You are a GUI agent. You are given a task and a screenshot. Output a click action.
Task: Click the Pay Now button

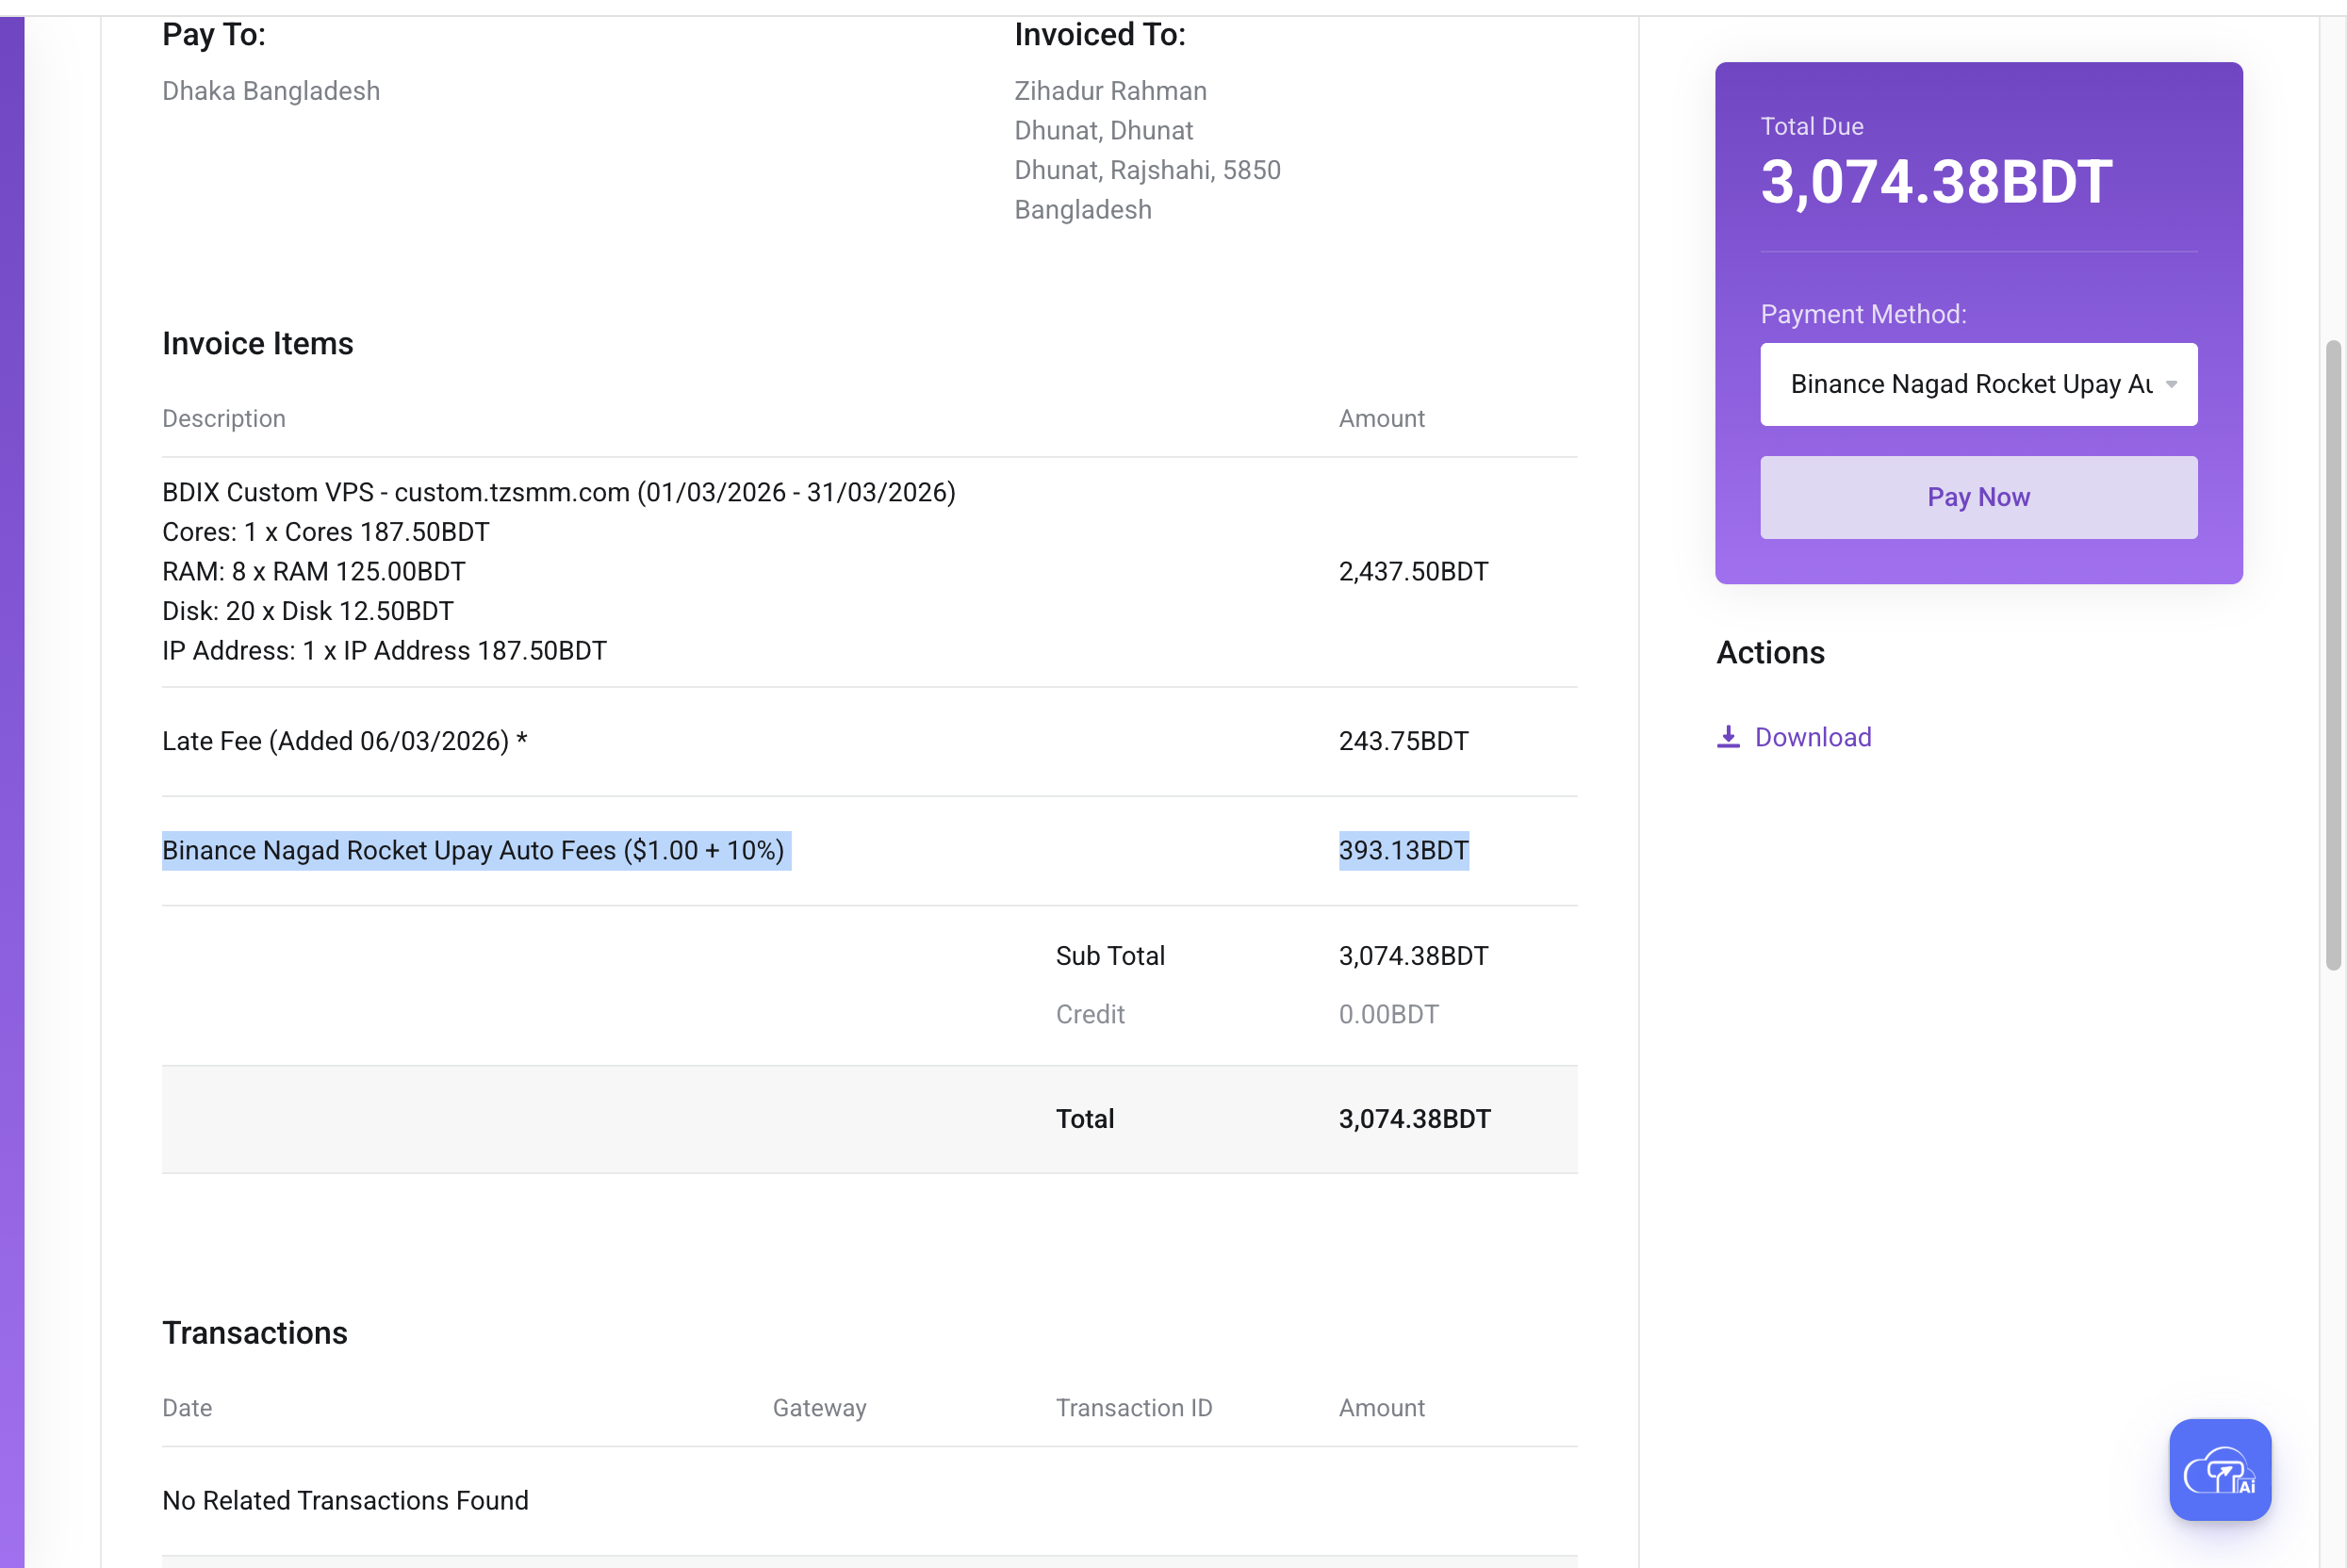click(1977, 496)
